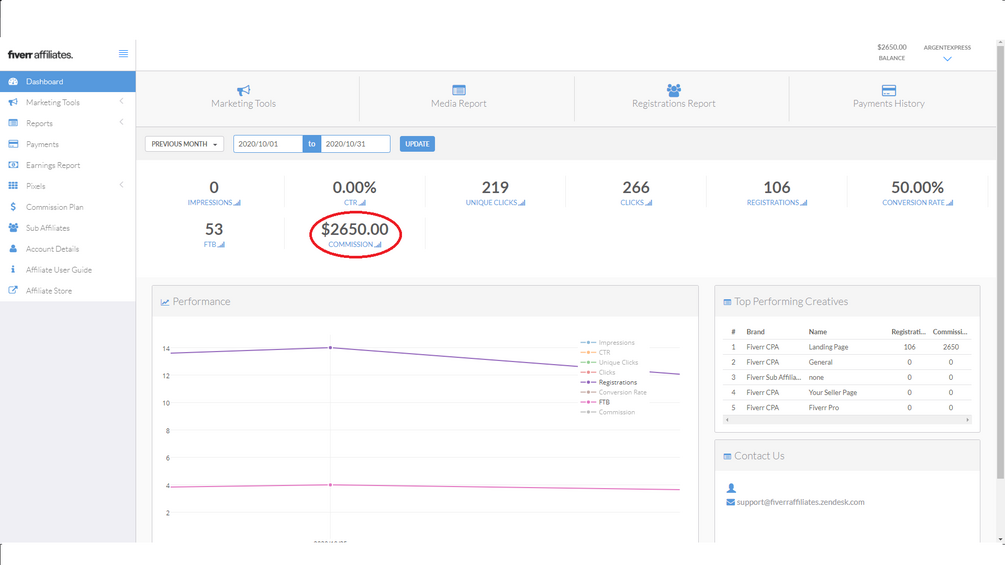Expand the Reports sidebar chevron
This screenshot has width=1005, height=565.
[x=121, y=122]
